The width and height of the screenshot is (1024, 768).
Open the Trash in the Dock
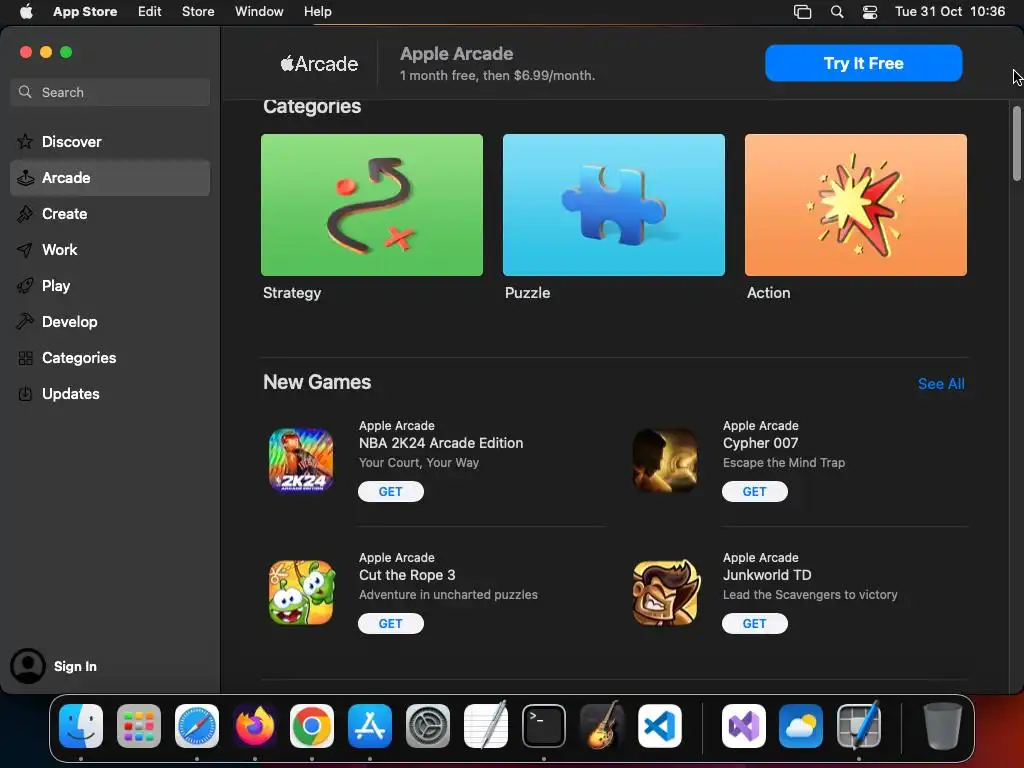click(x=942, y=726)
